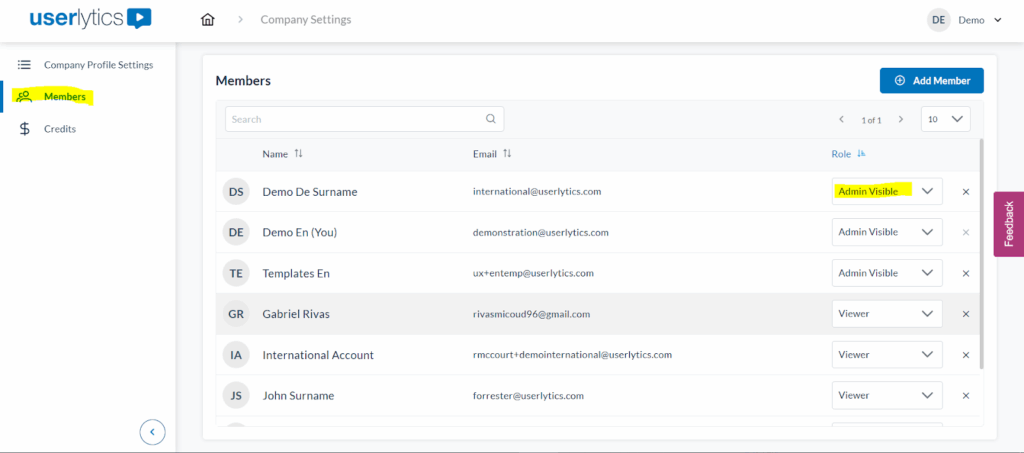Expand the Demo account menu
Screen dimensions: 1024x453
(966, 20)
